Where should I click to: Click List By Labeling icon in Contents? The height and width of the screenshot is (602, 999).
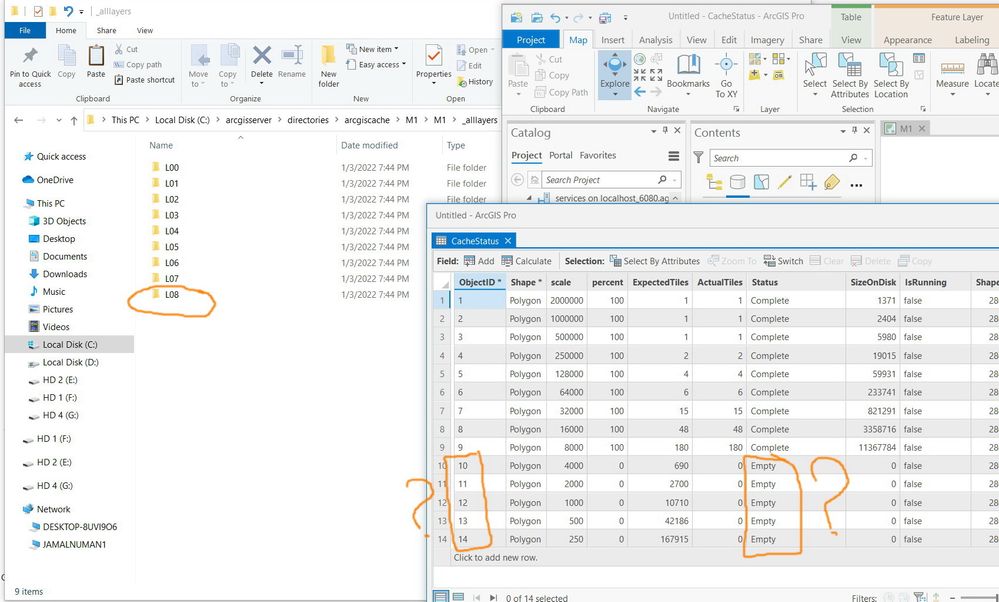click(831, 183)
